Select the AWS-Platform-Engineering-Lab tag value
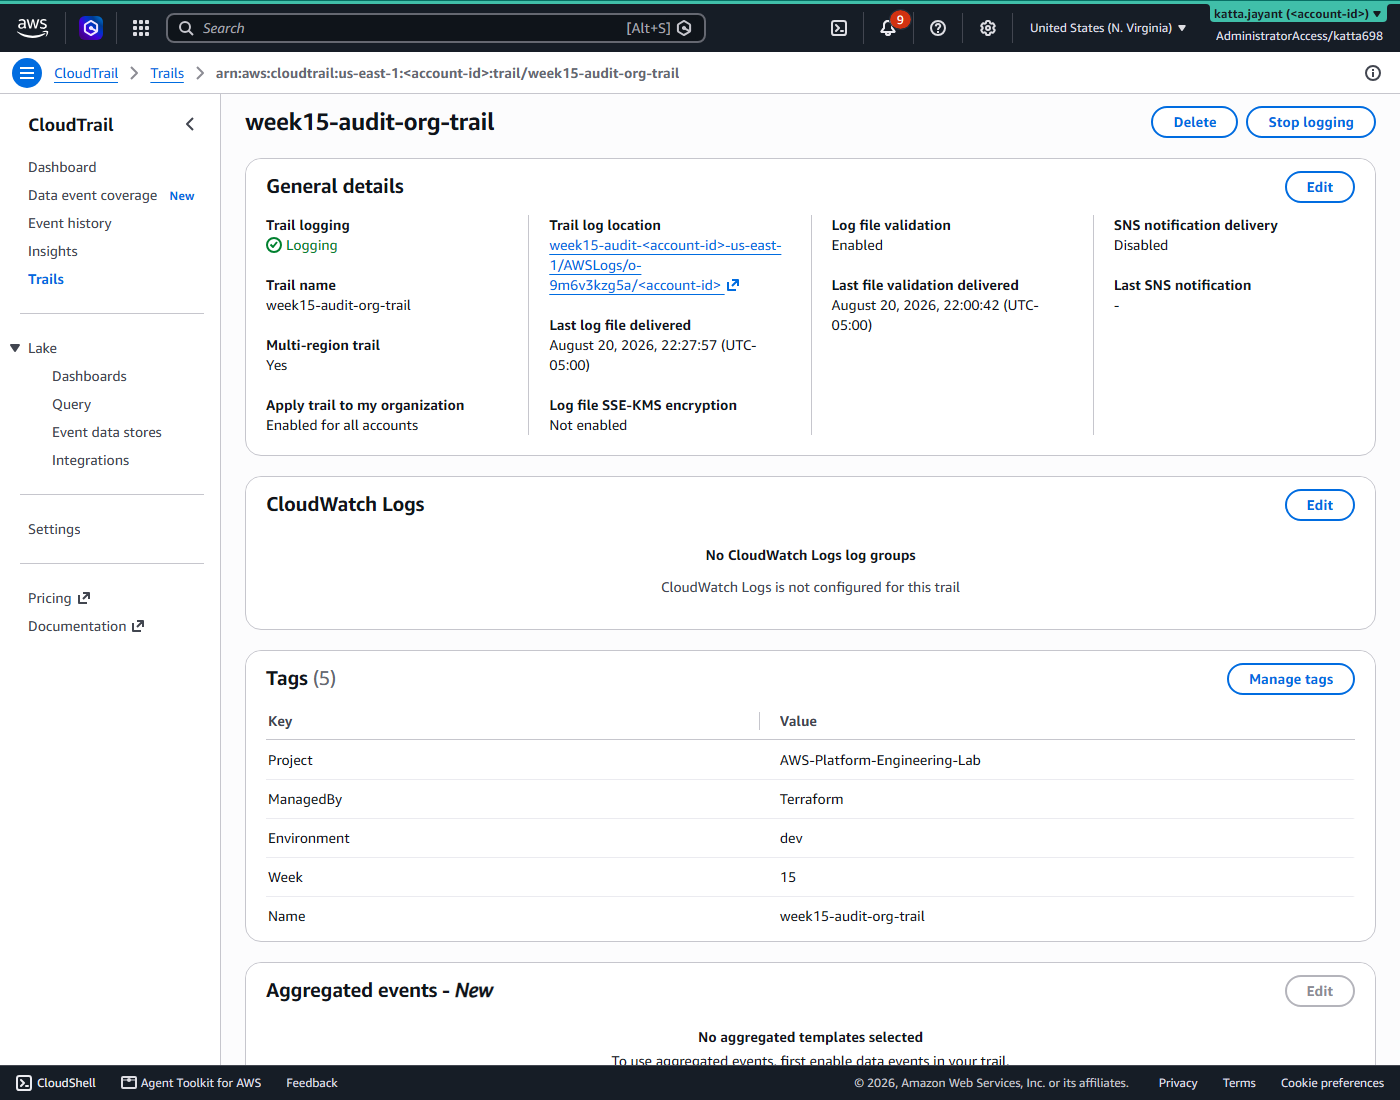 point(880,760)
